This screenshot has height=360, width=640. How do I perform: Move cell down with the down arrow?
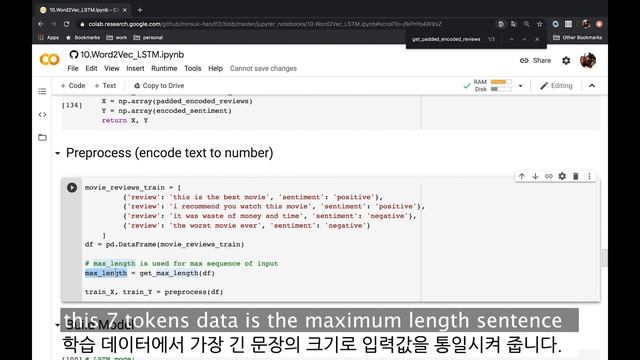coord(535,176)
